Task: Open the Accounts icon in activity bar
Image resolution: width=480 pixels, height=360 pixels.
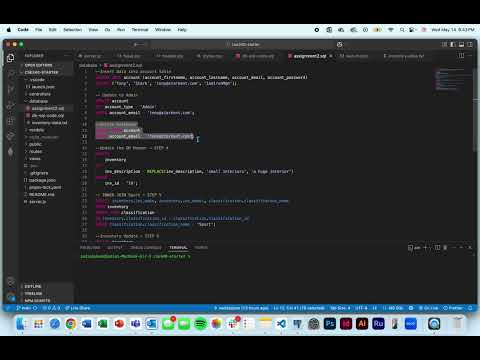Action: pos(10,282)
